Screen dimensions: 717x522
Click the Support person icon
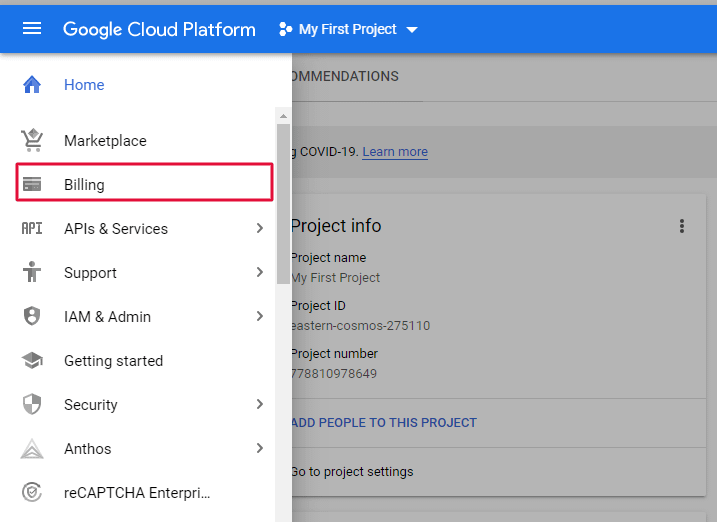tap(32, 273)
